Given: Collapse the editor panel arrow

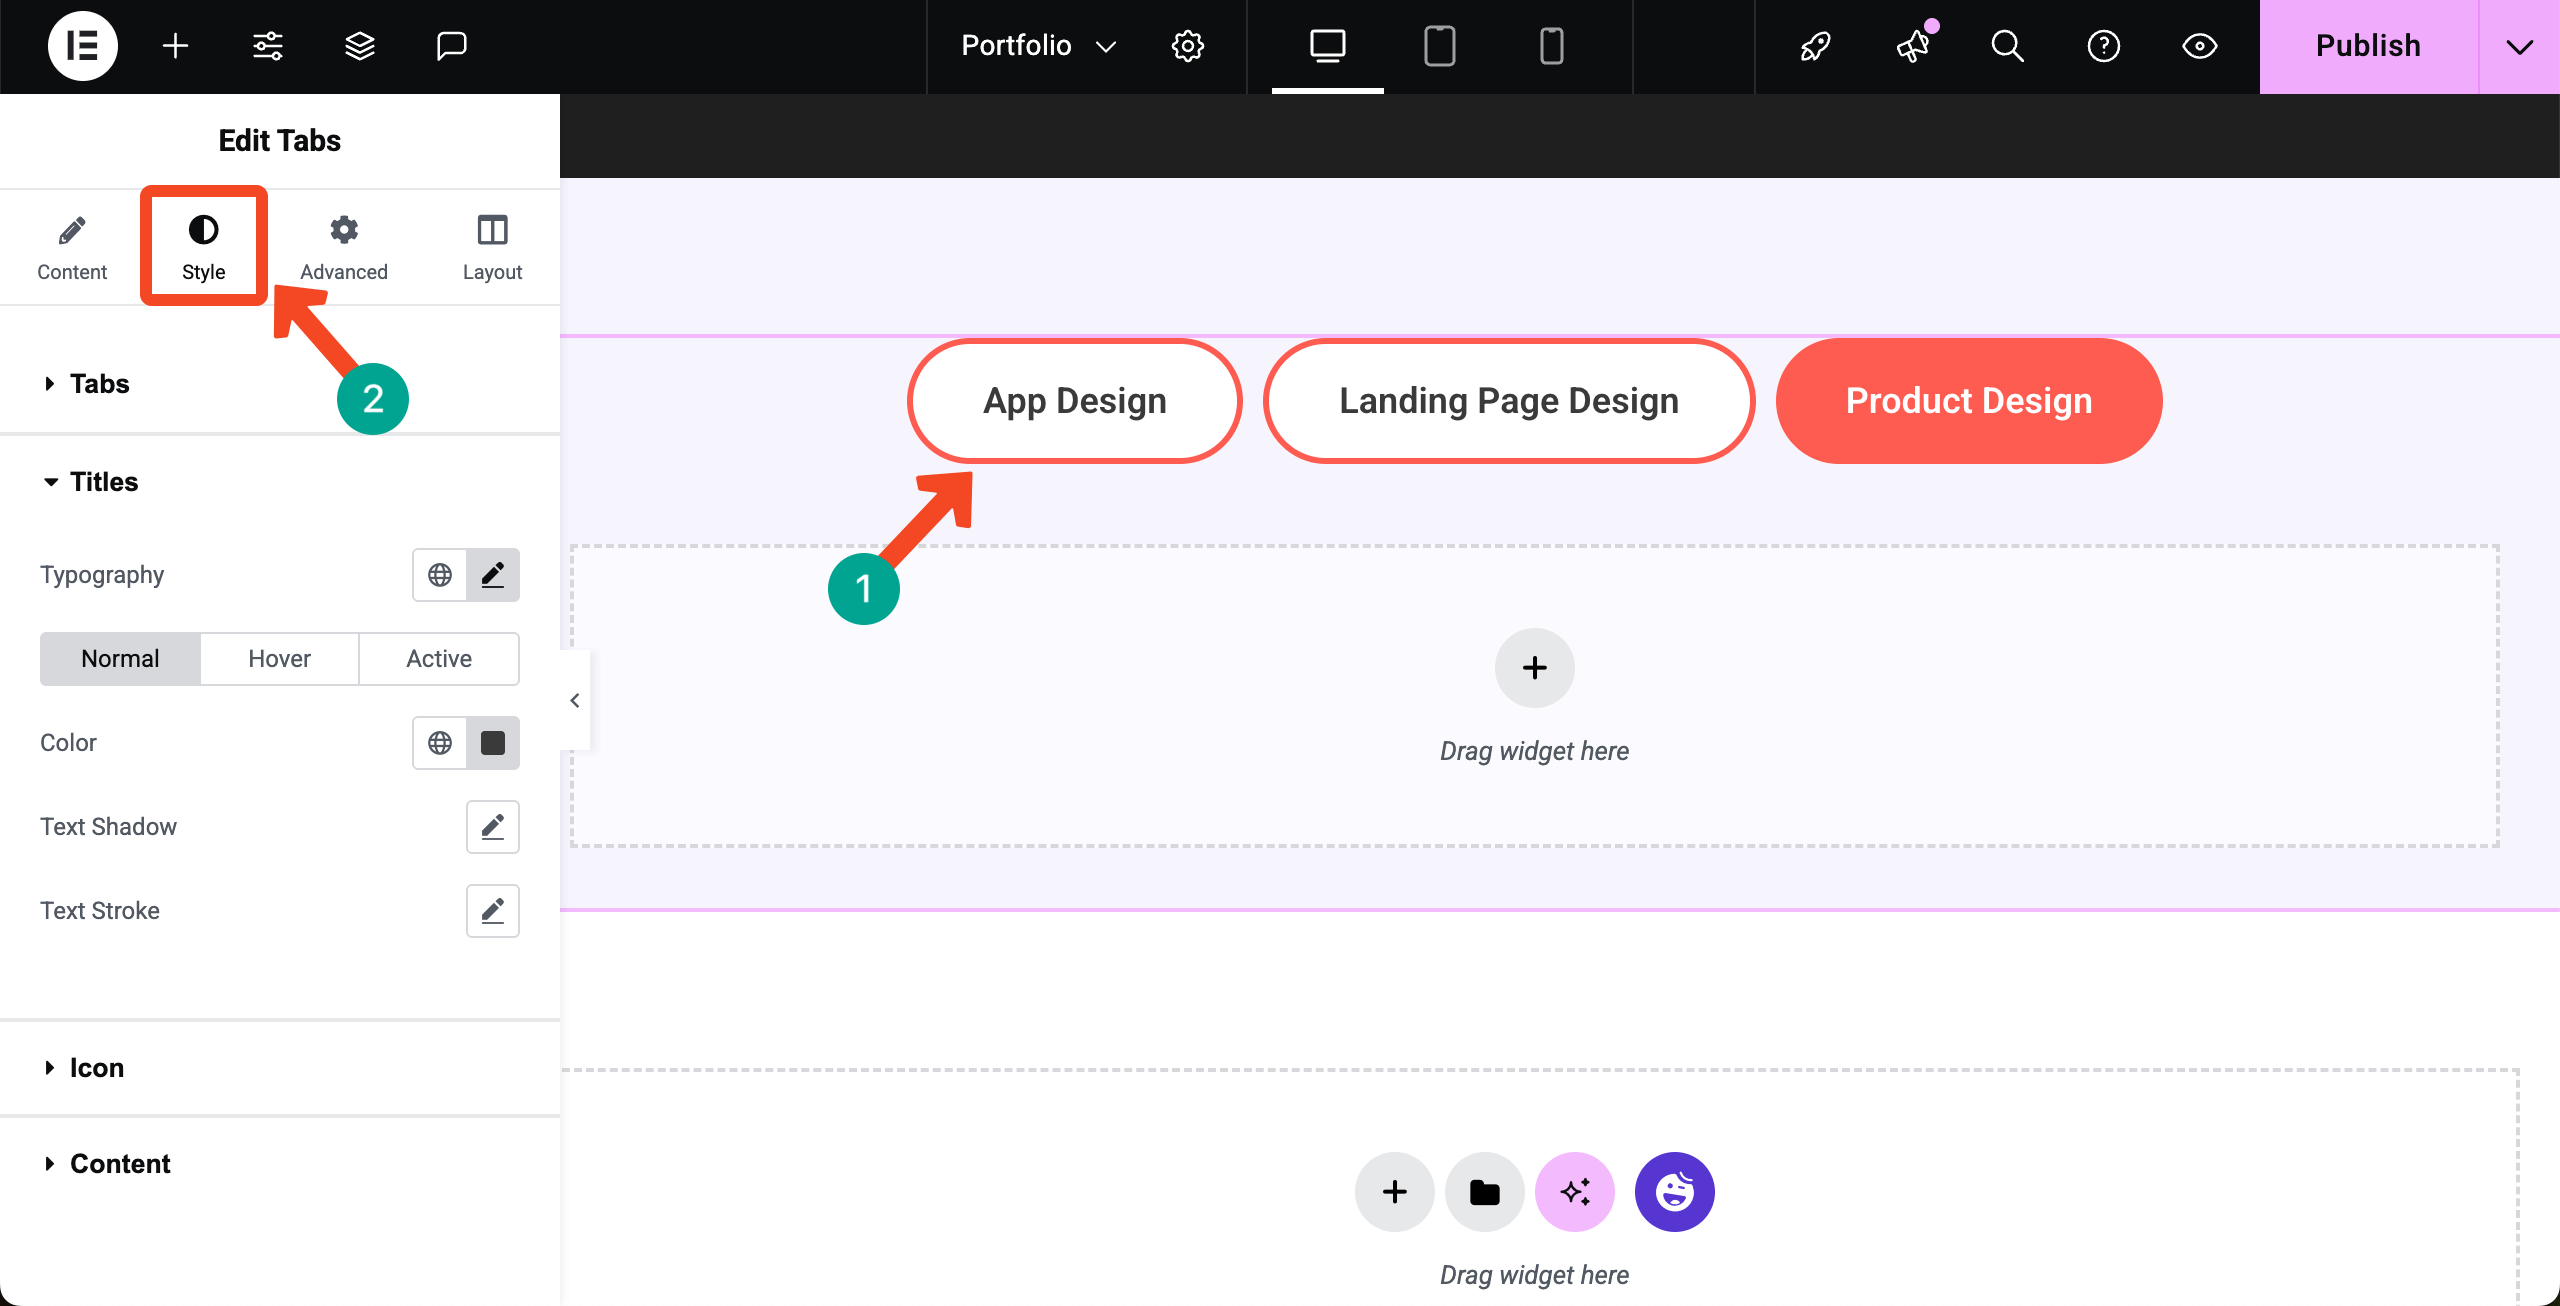Looking at the screenshot, I should point(575,700).
